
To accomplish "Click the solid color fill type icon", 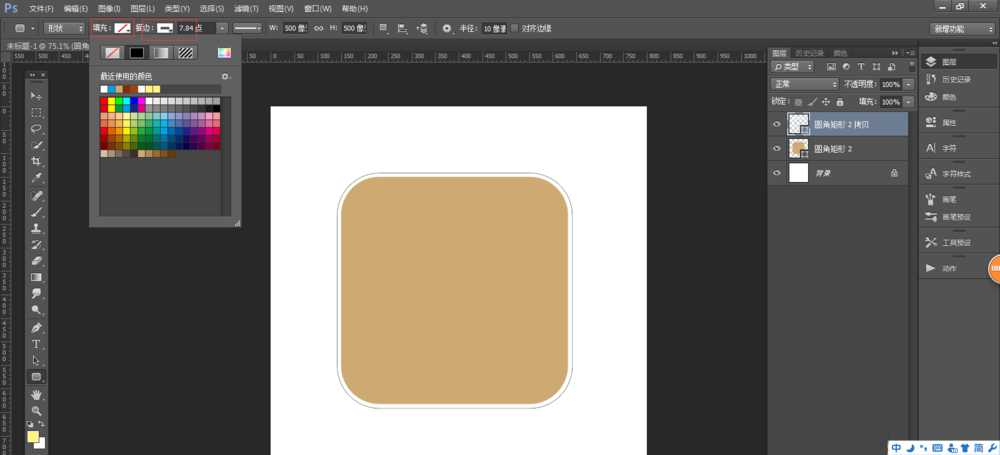I will [136, 52].
